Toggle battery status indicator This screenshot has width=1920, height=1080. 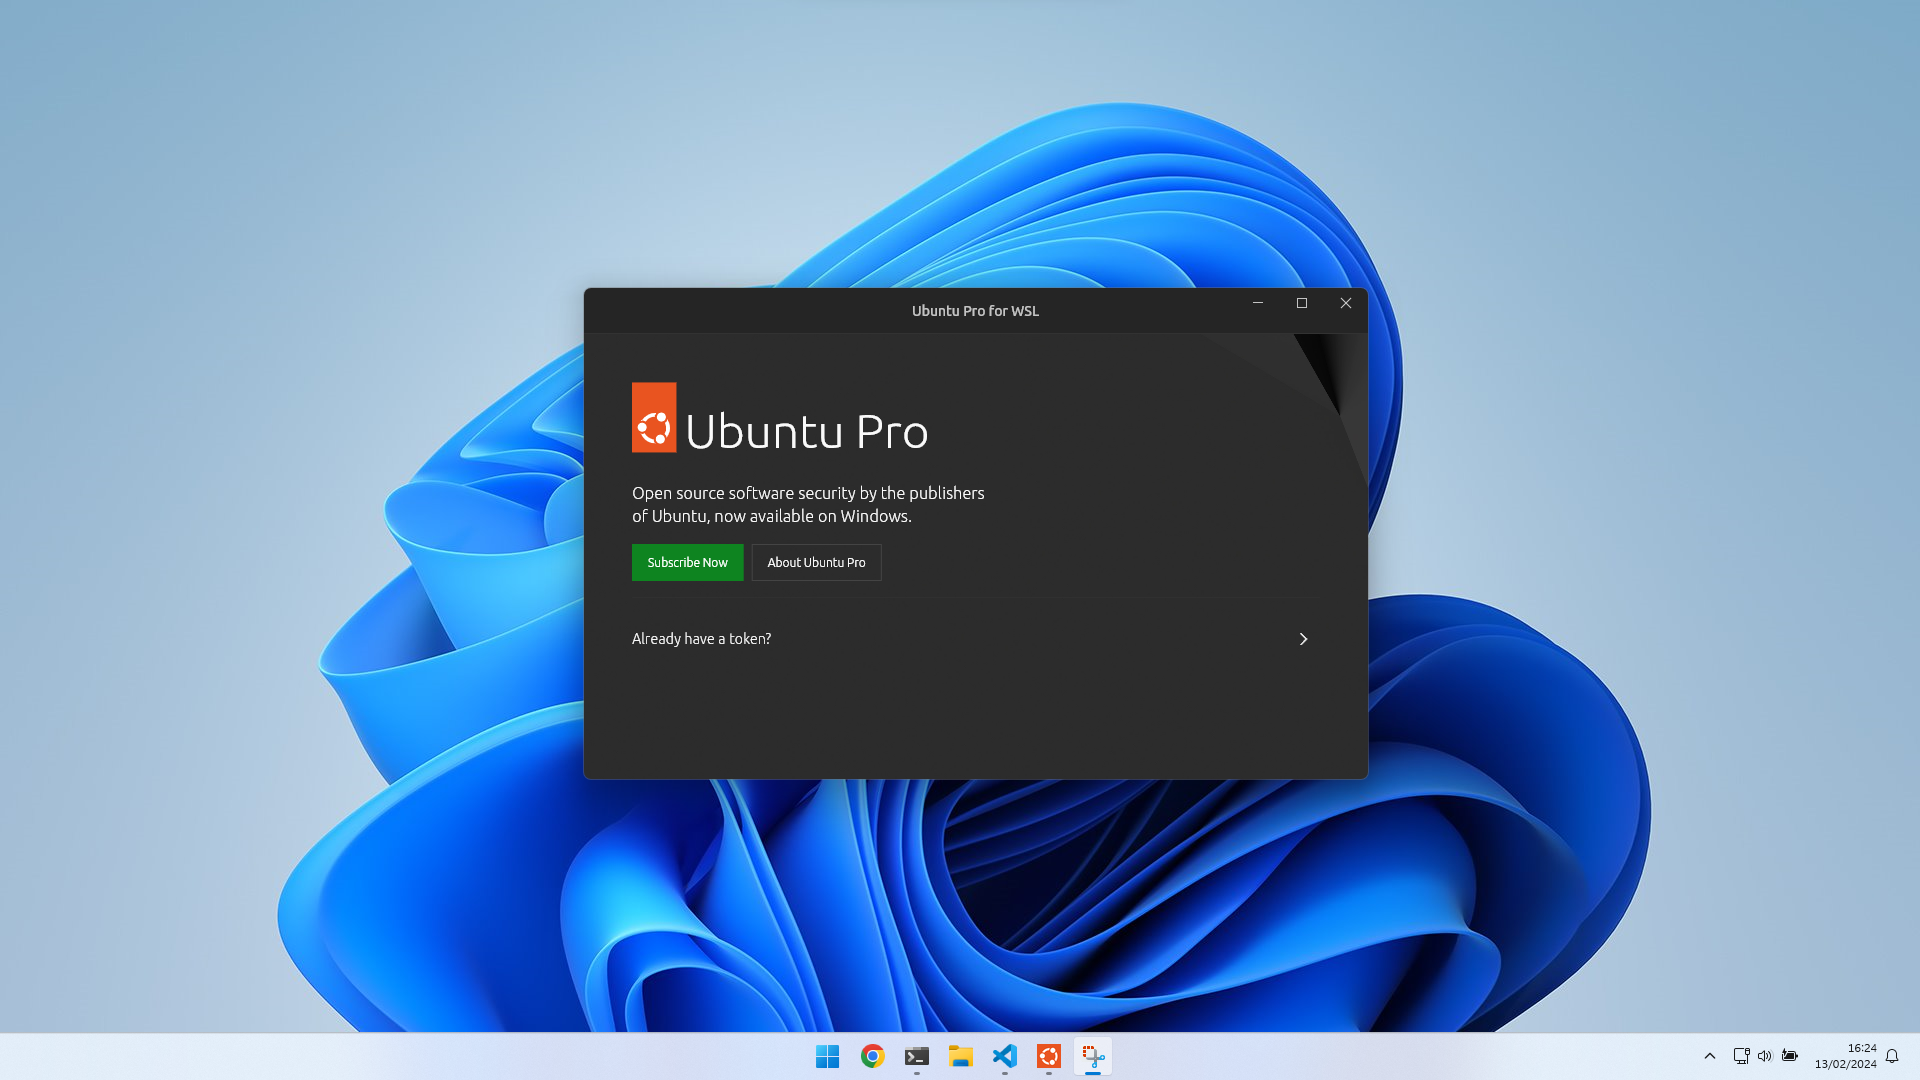pyautogui.click(x=1789, y=1055)
